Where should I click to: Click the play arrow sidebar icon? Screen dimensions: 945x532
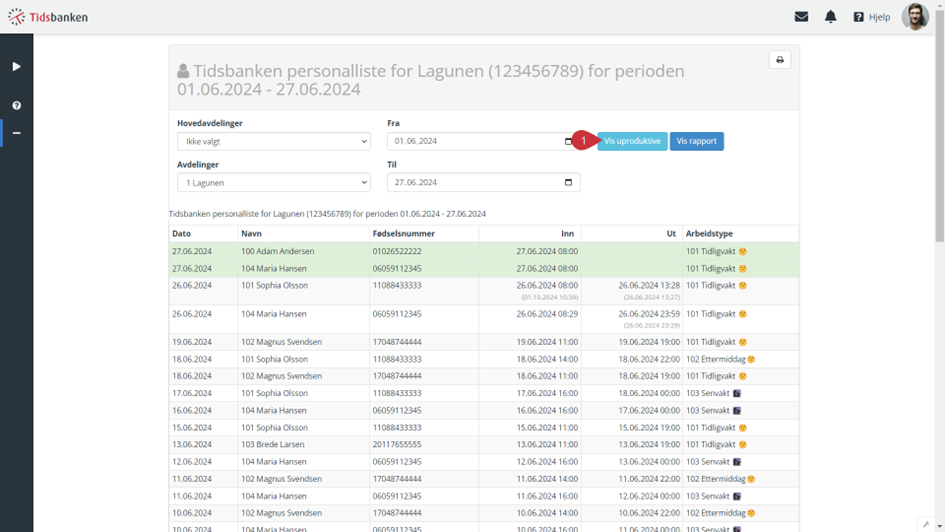pyautogui.click(x=16, y=66)
